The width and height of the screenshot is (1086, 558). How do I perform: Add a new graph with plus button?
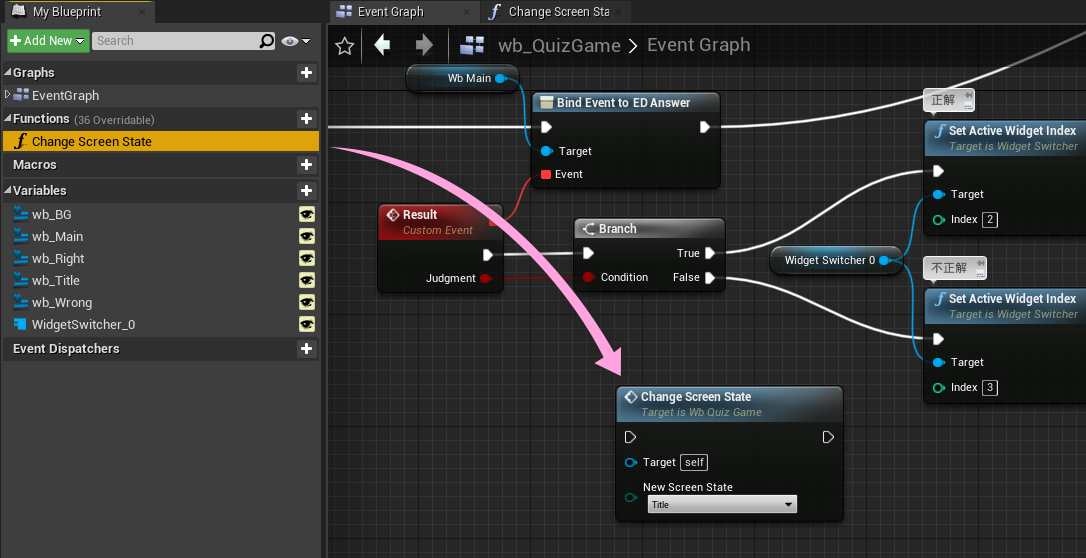click(306, 73)
